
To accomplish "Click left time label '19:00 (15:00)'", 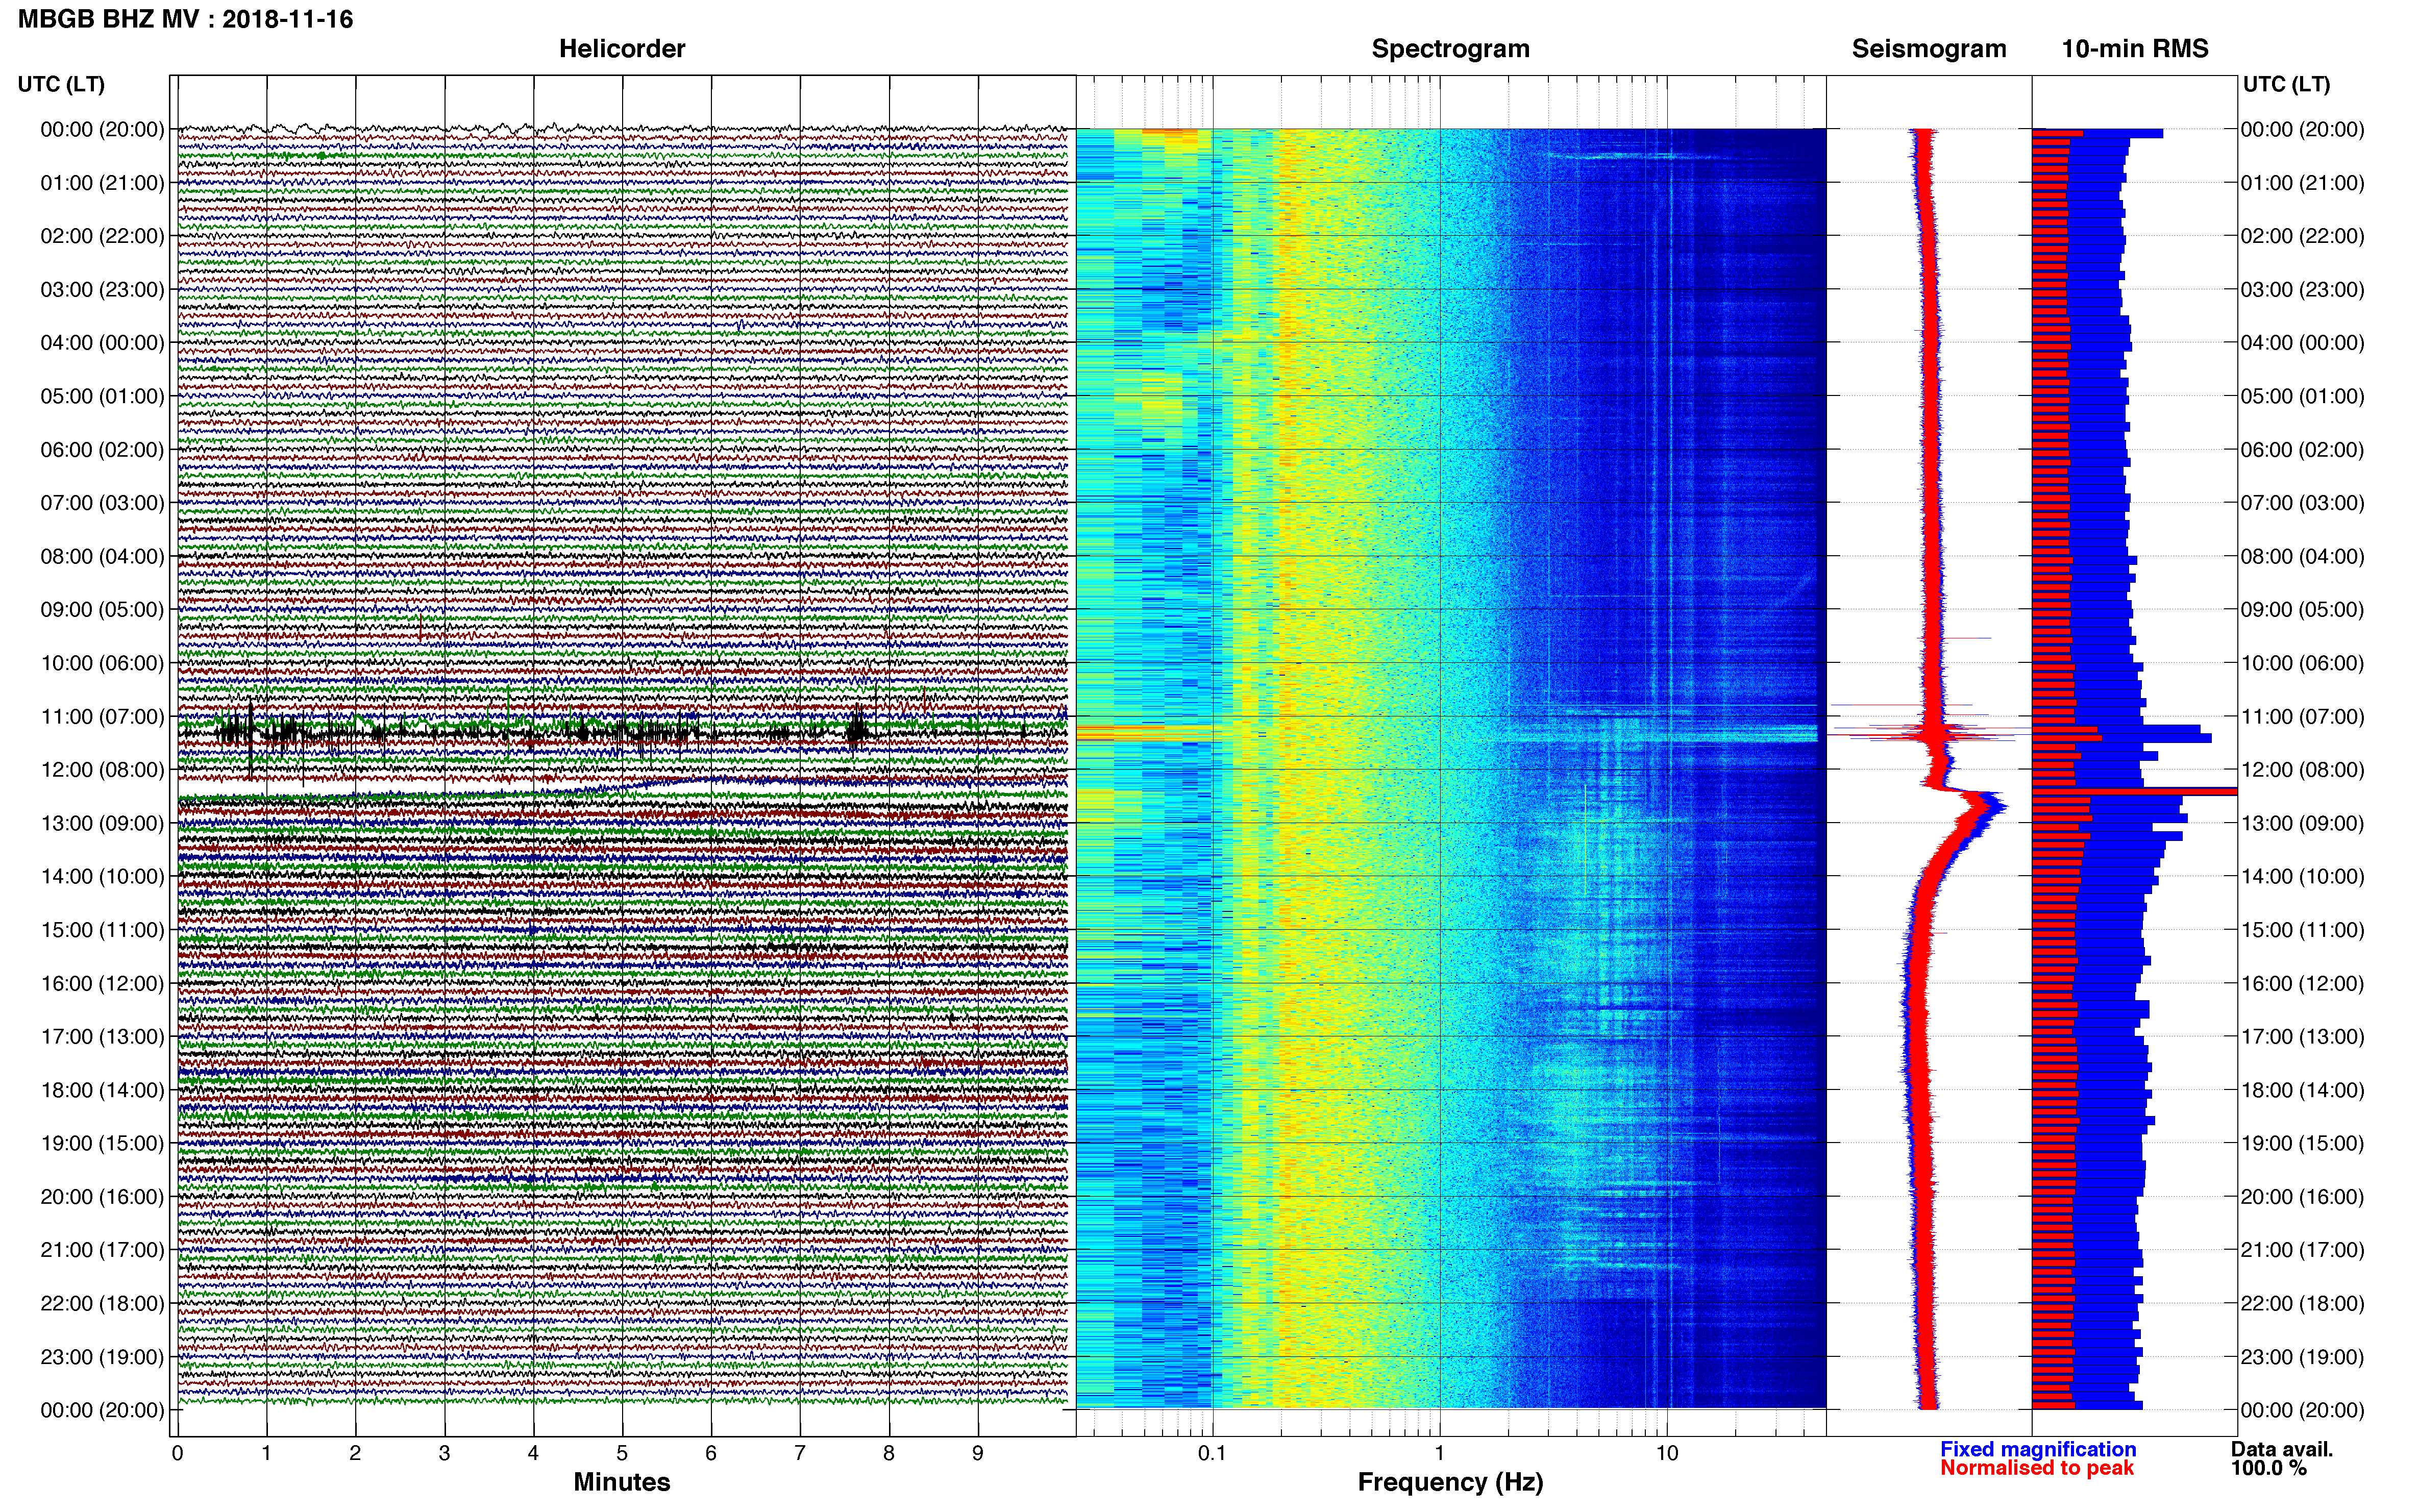I will [102, 1143].
